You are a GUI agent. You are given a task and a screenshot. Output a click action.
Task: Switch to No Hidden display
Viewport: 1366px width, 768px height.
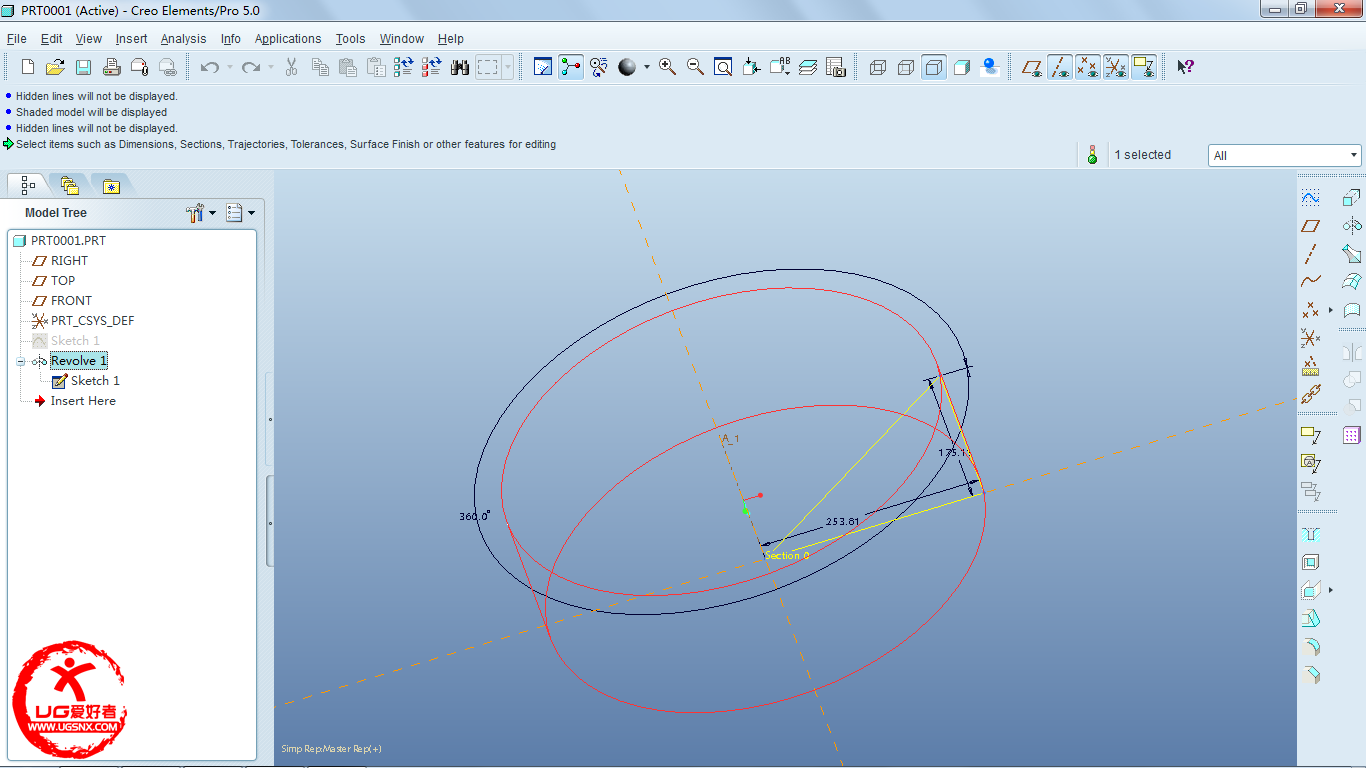(934, 67)
